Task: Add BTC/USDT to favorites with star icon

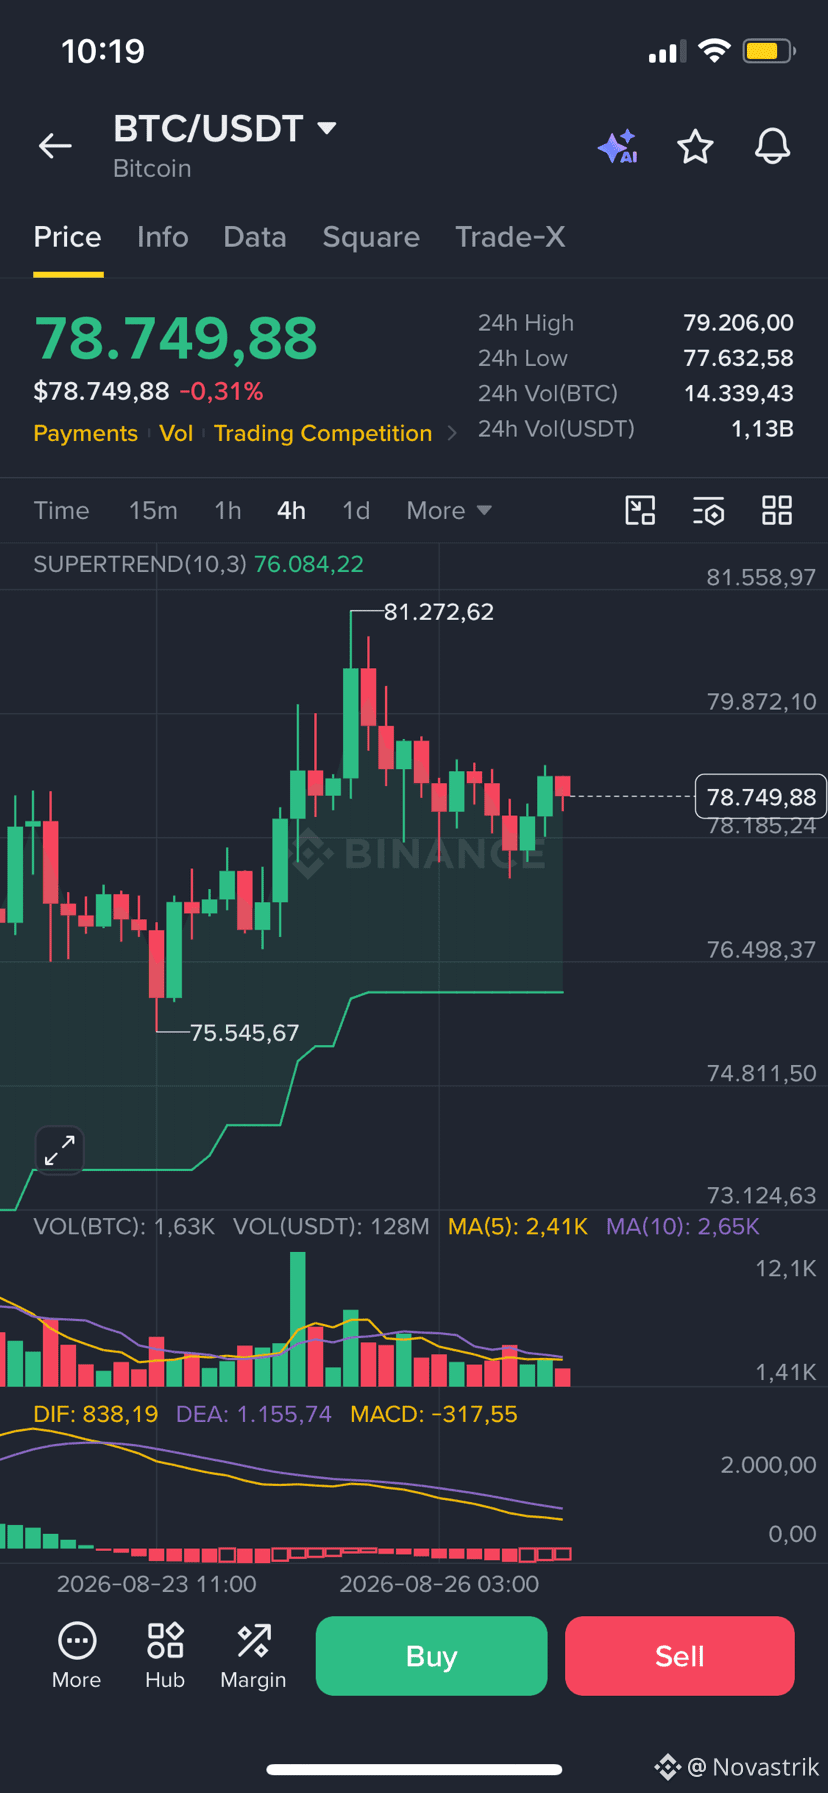Action: point(695,147)
